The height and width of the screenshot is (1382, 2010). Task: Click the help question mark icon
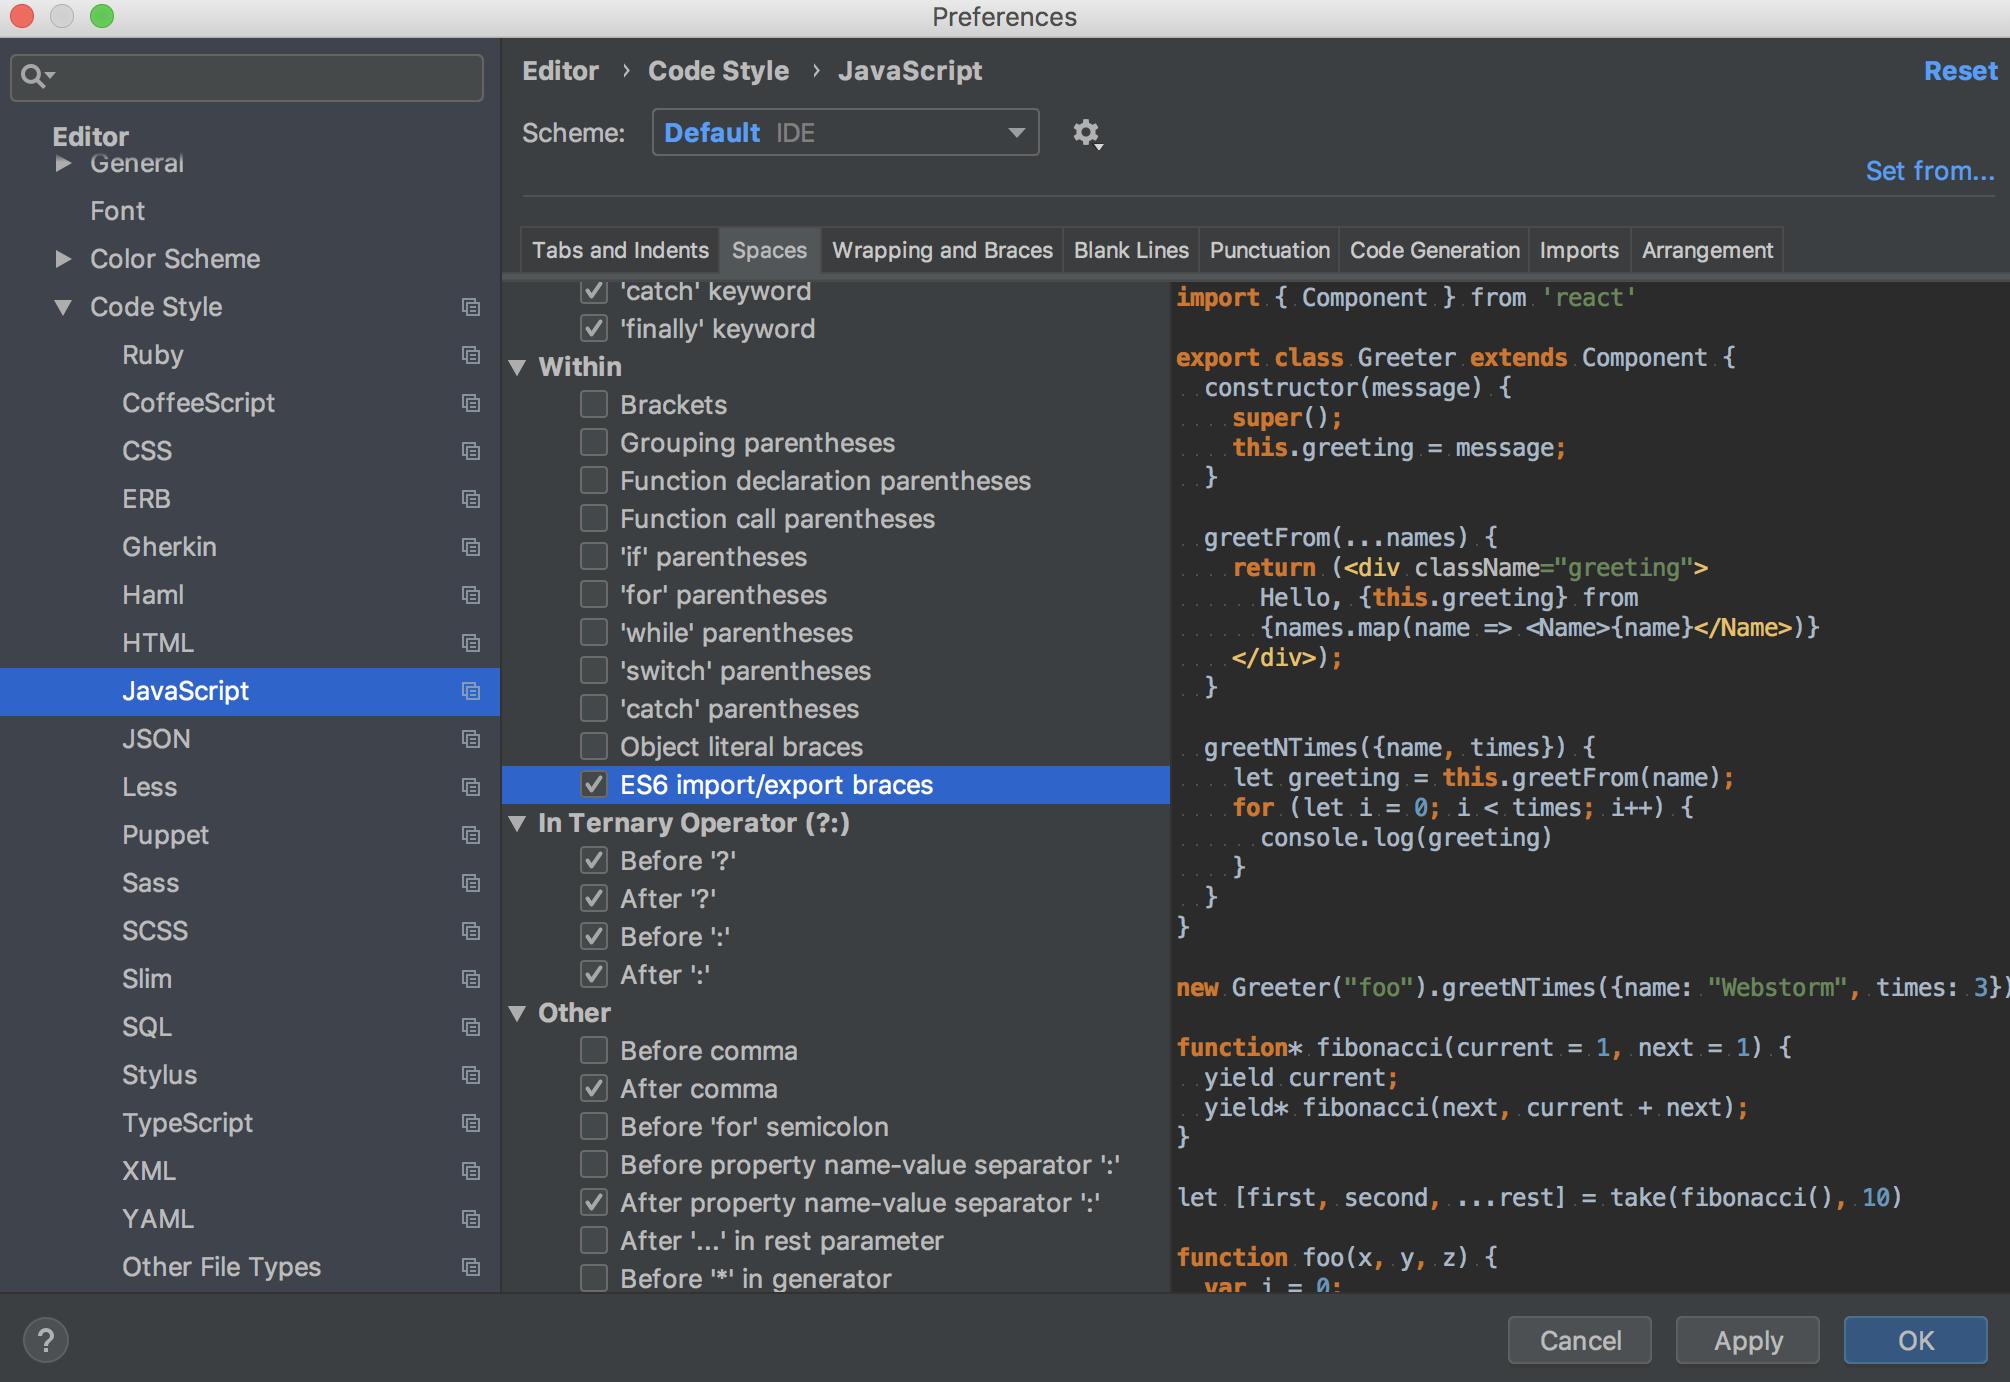point(46,1340)
